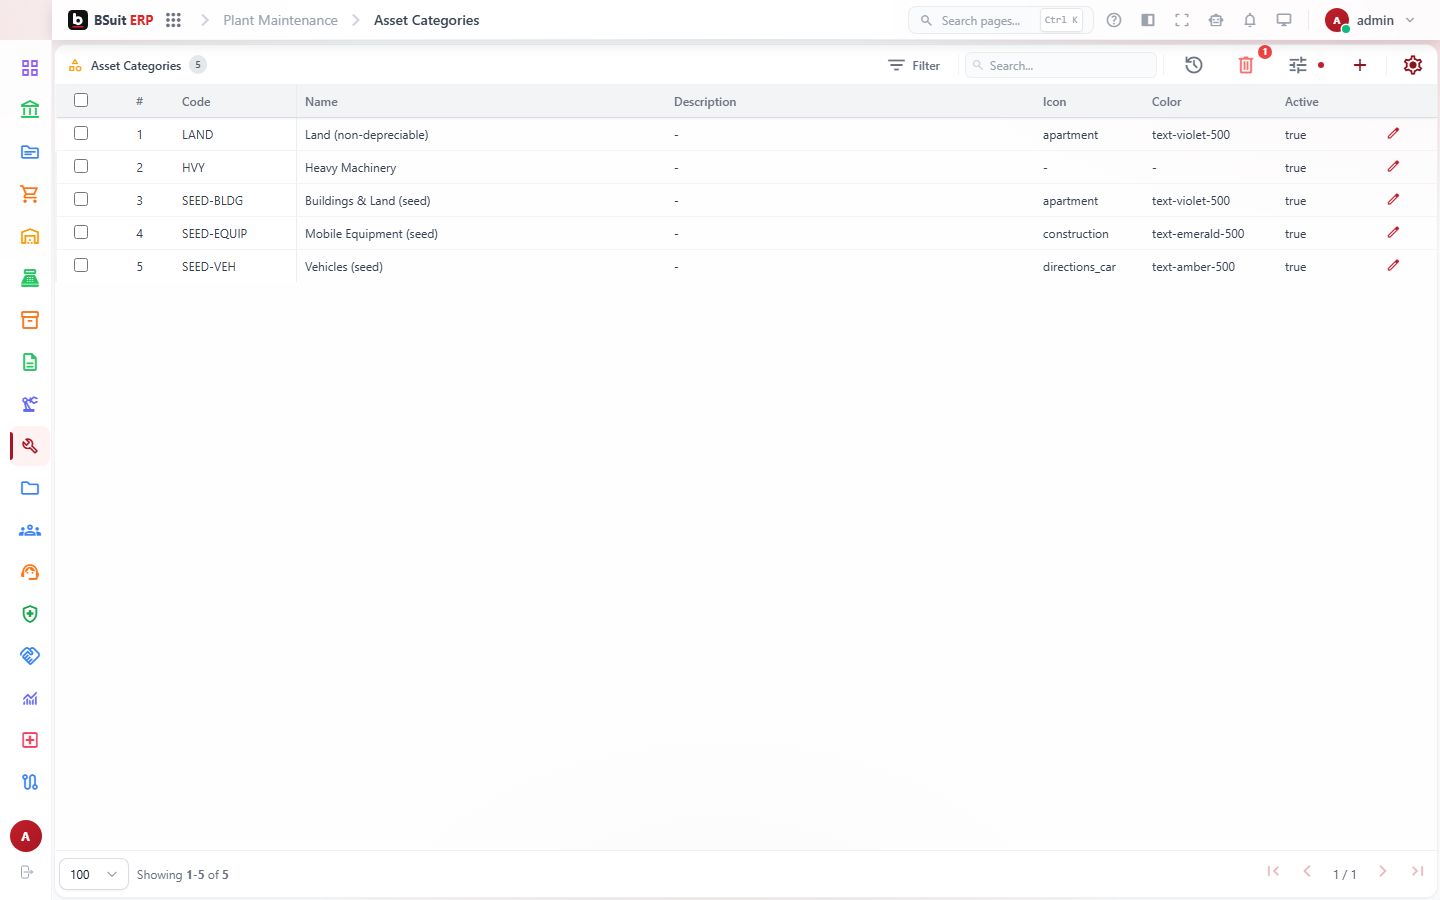The image size is (1440, 900).
Task: Open the help question mark icon
Action: [x=1114, y=20]
